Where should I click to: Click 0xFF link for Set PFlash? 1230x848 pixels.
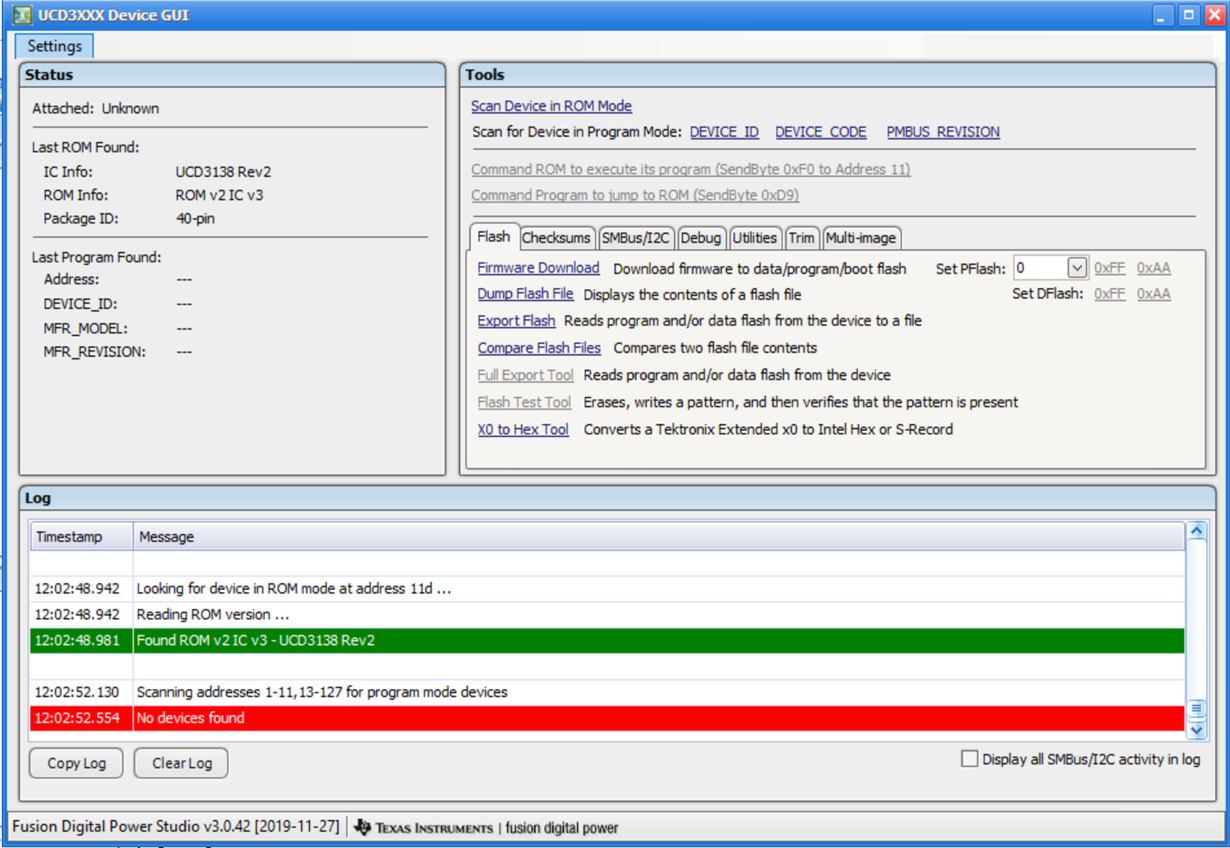1109,268
